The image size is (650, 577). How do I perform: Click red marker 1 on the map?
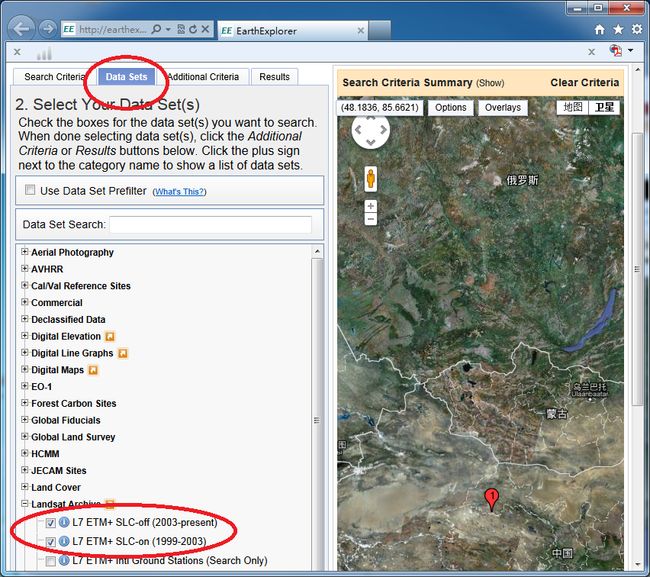492,499
